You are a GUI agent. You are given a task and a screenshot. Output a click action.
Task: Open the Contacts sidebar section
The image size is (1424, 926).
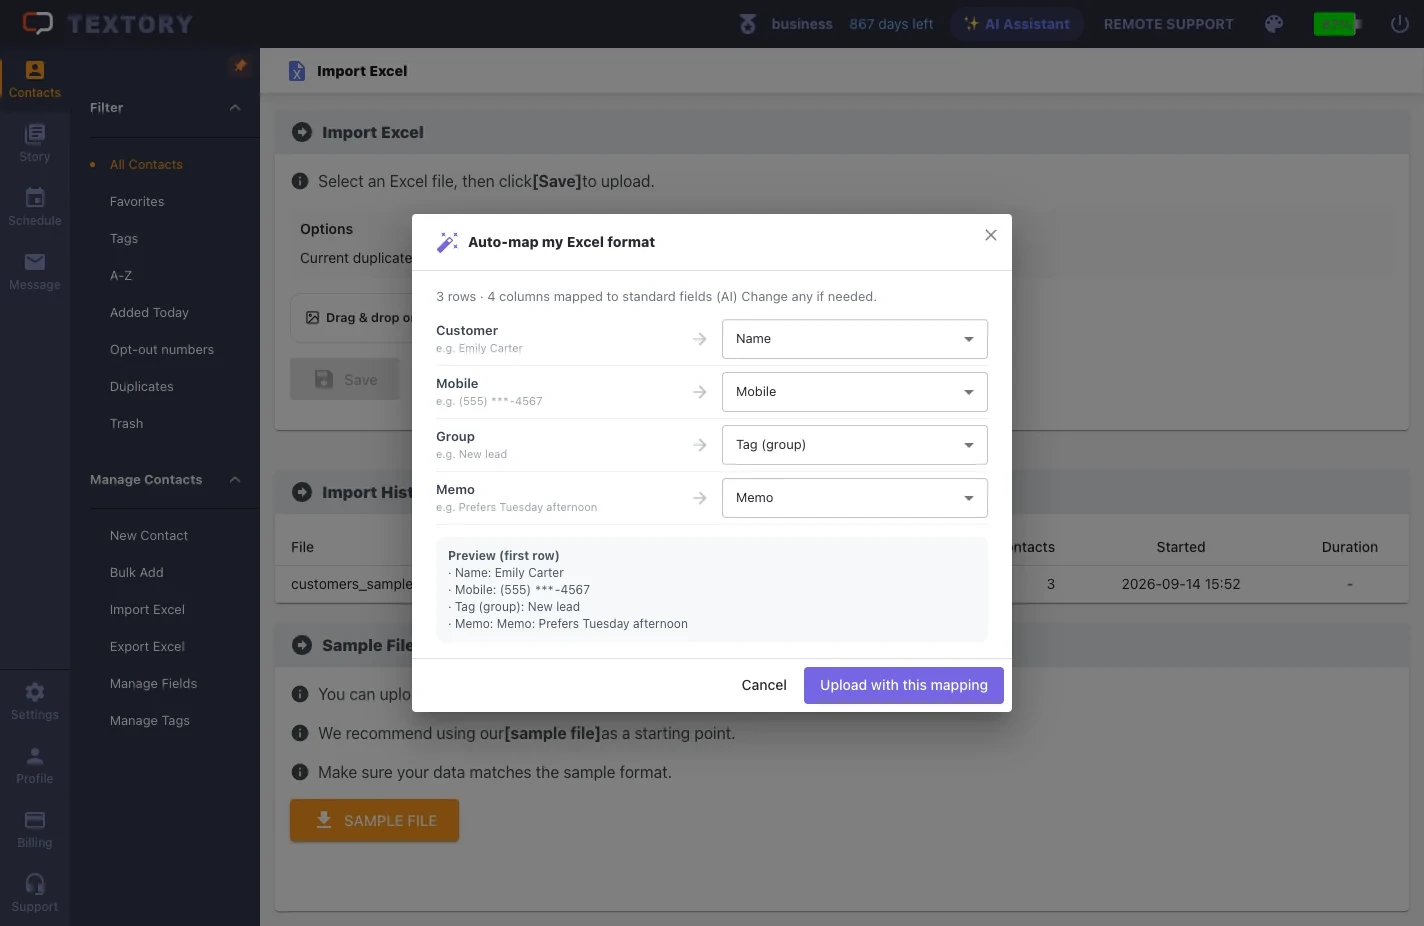click(35, 80)
